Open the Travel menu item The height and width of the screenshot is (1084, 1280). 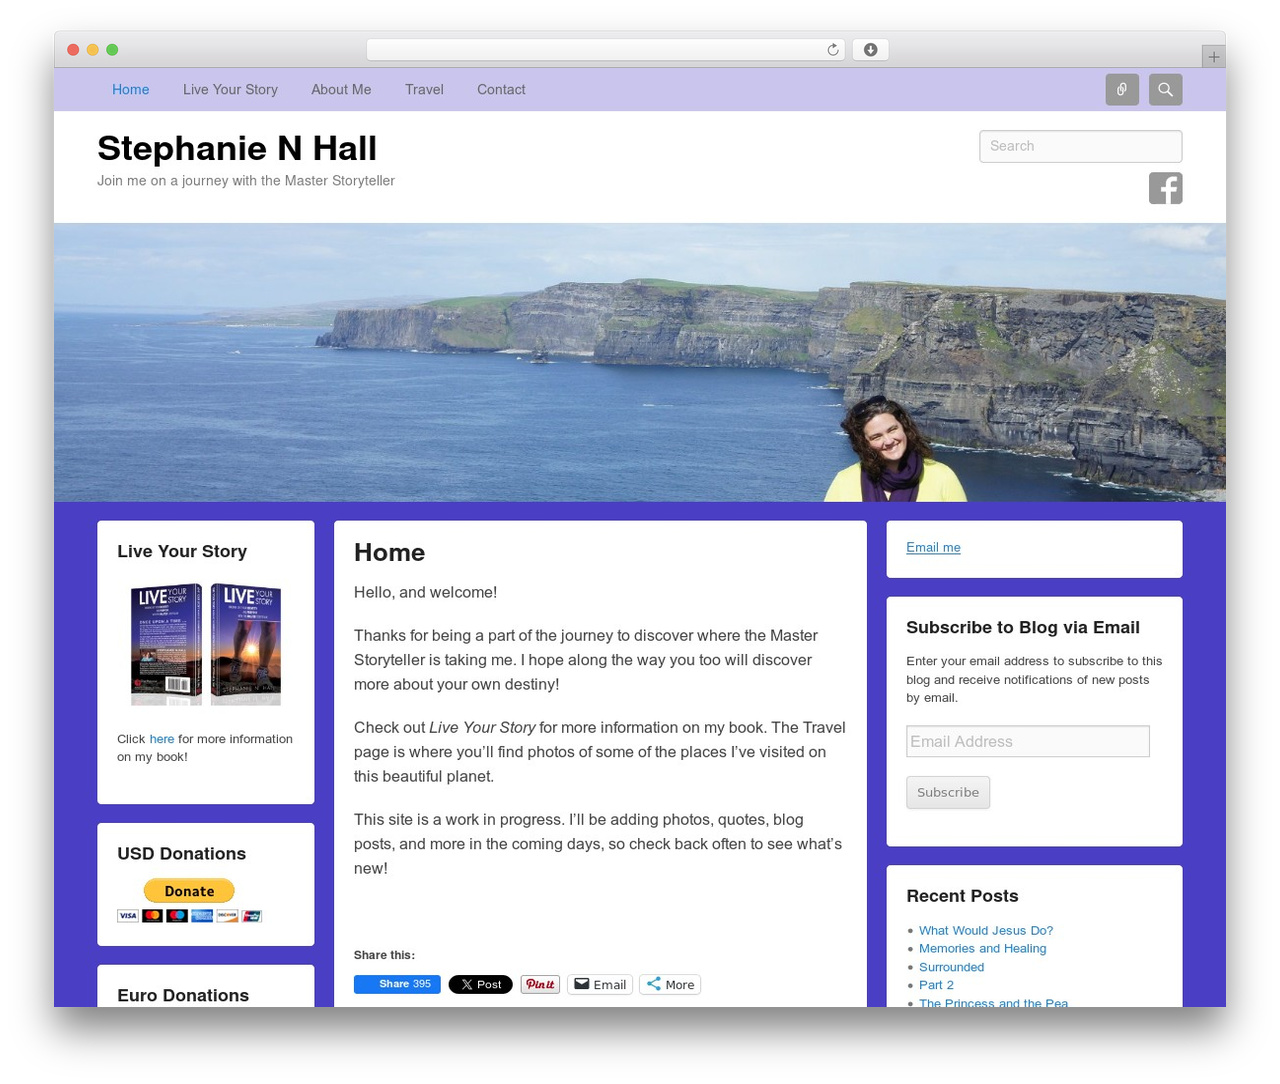point(424,89)
